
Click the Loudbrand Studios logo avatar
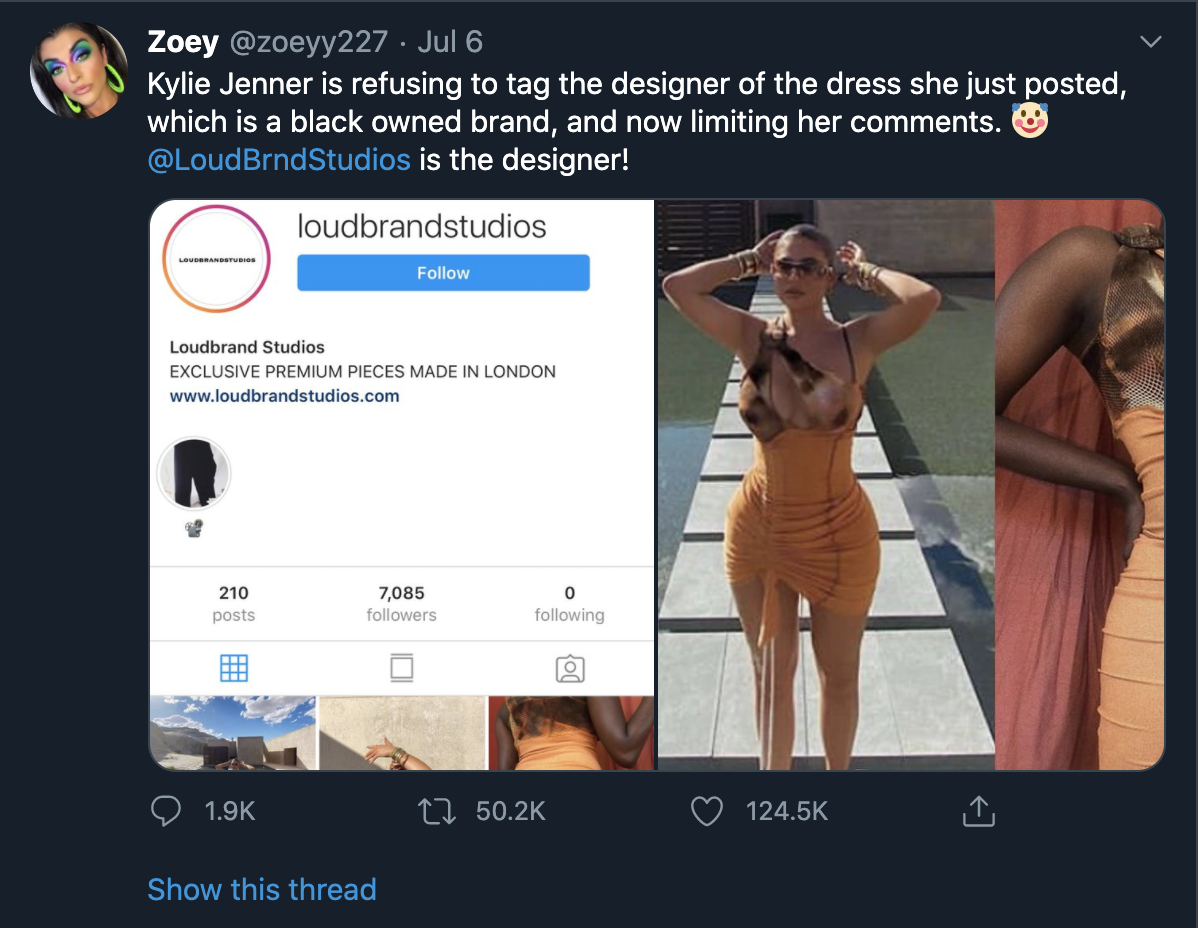(x=217, y=259)
